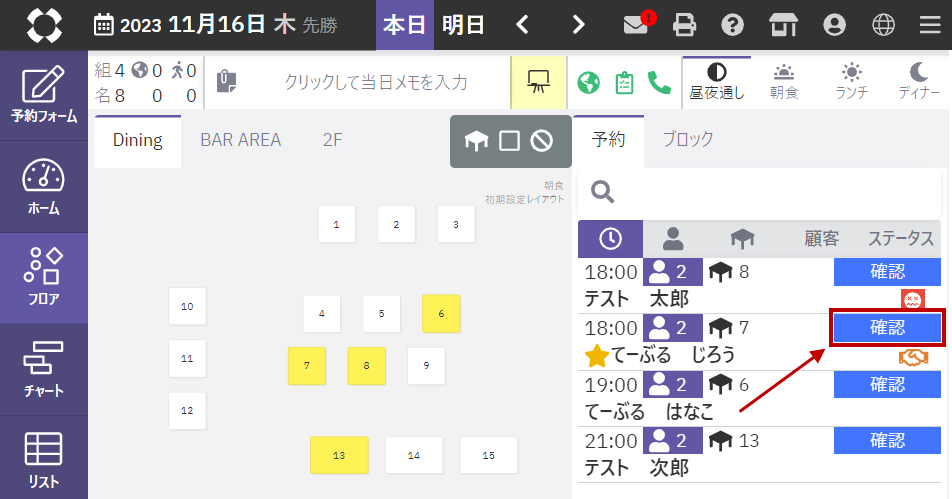Open the help question mark icon
This screenshot has width=952, height=499.
pos(733,25)
